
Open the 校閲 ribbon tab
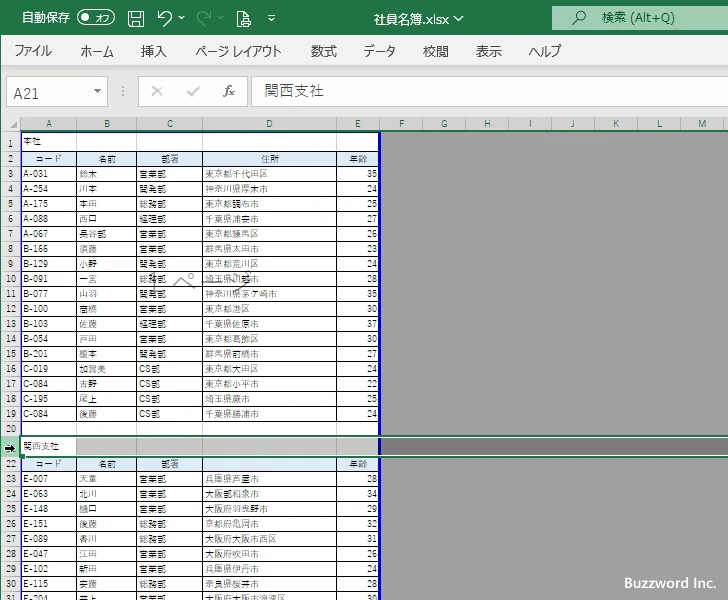(436, 51)
